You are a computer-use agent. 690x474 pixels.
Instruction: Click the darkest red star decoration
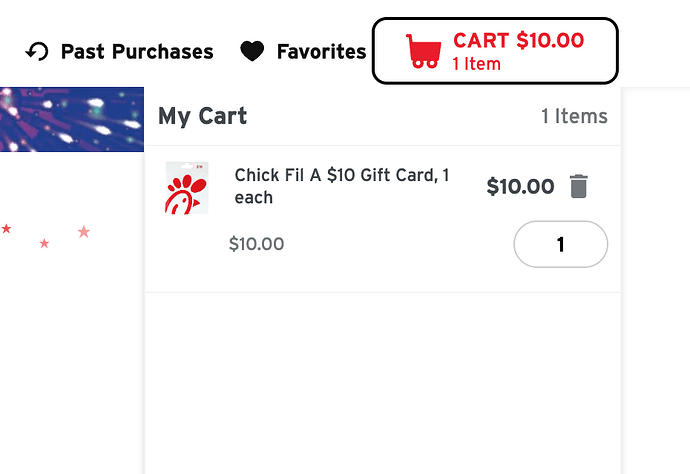tap(6, 228)
